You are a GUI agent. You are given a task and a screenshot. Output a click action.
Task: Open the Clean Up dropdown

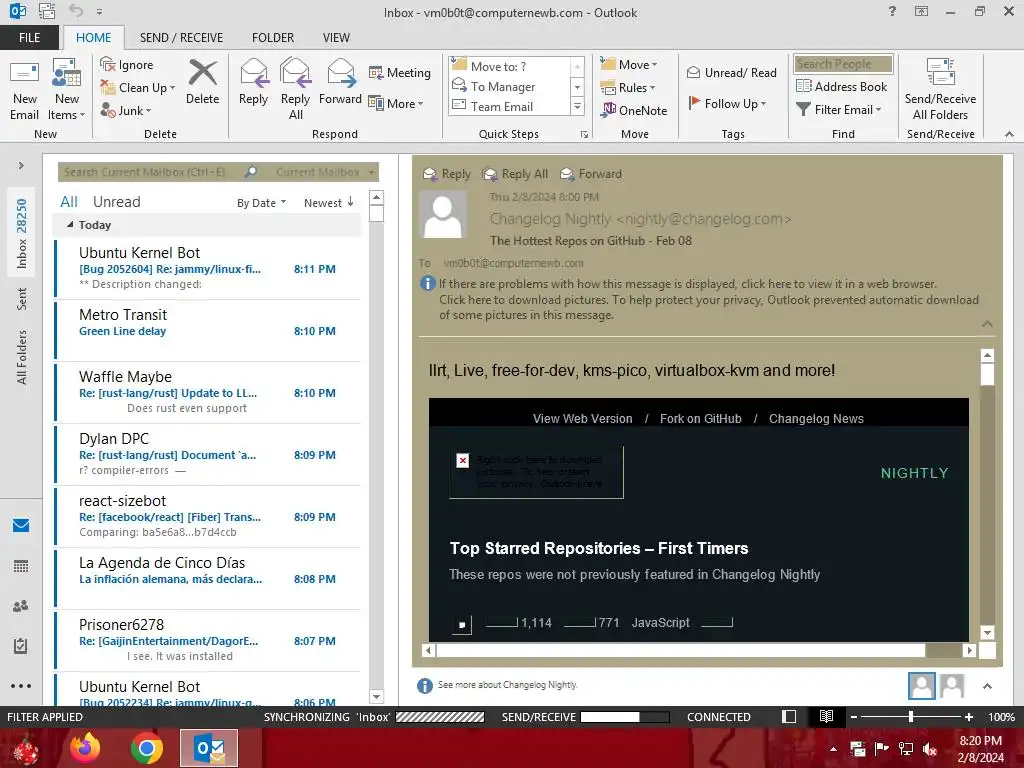(138, 88)
